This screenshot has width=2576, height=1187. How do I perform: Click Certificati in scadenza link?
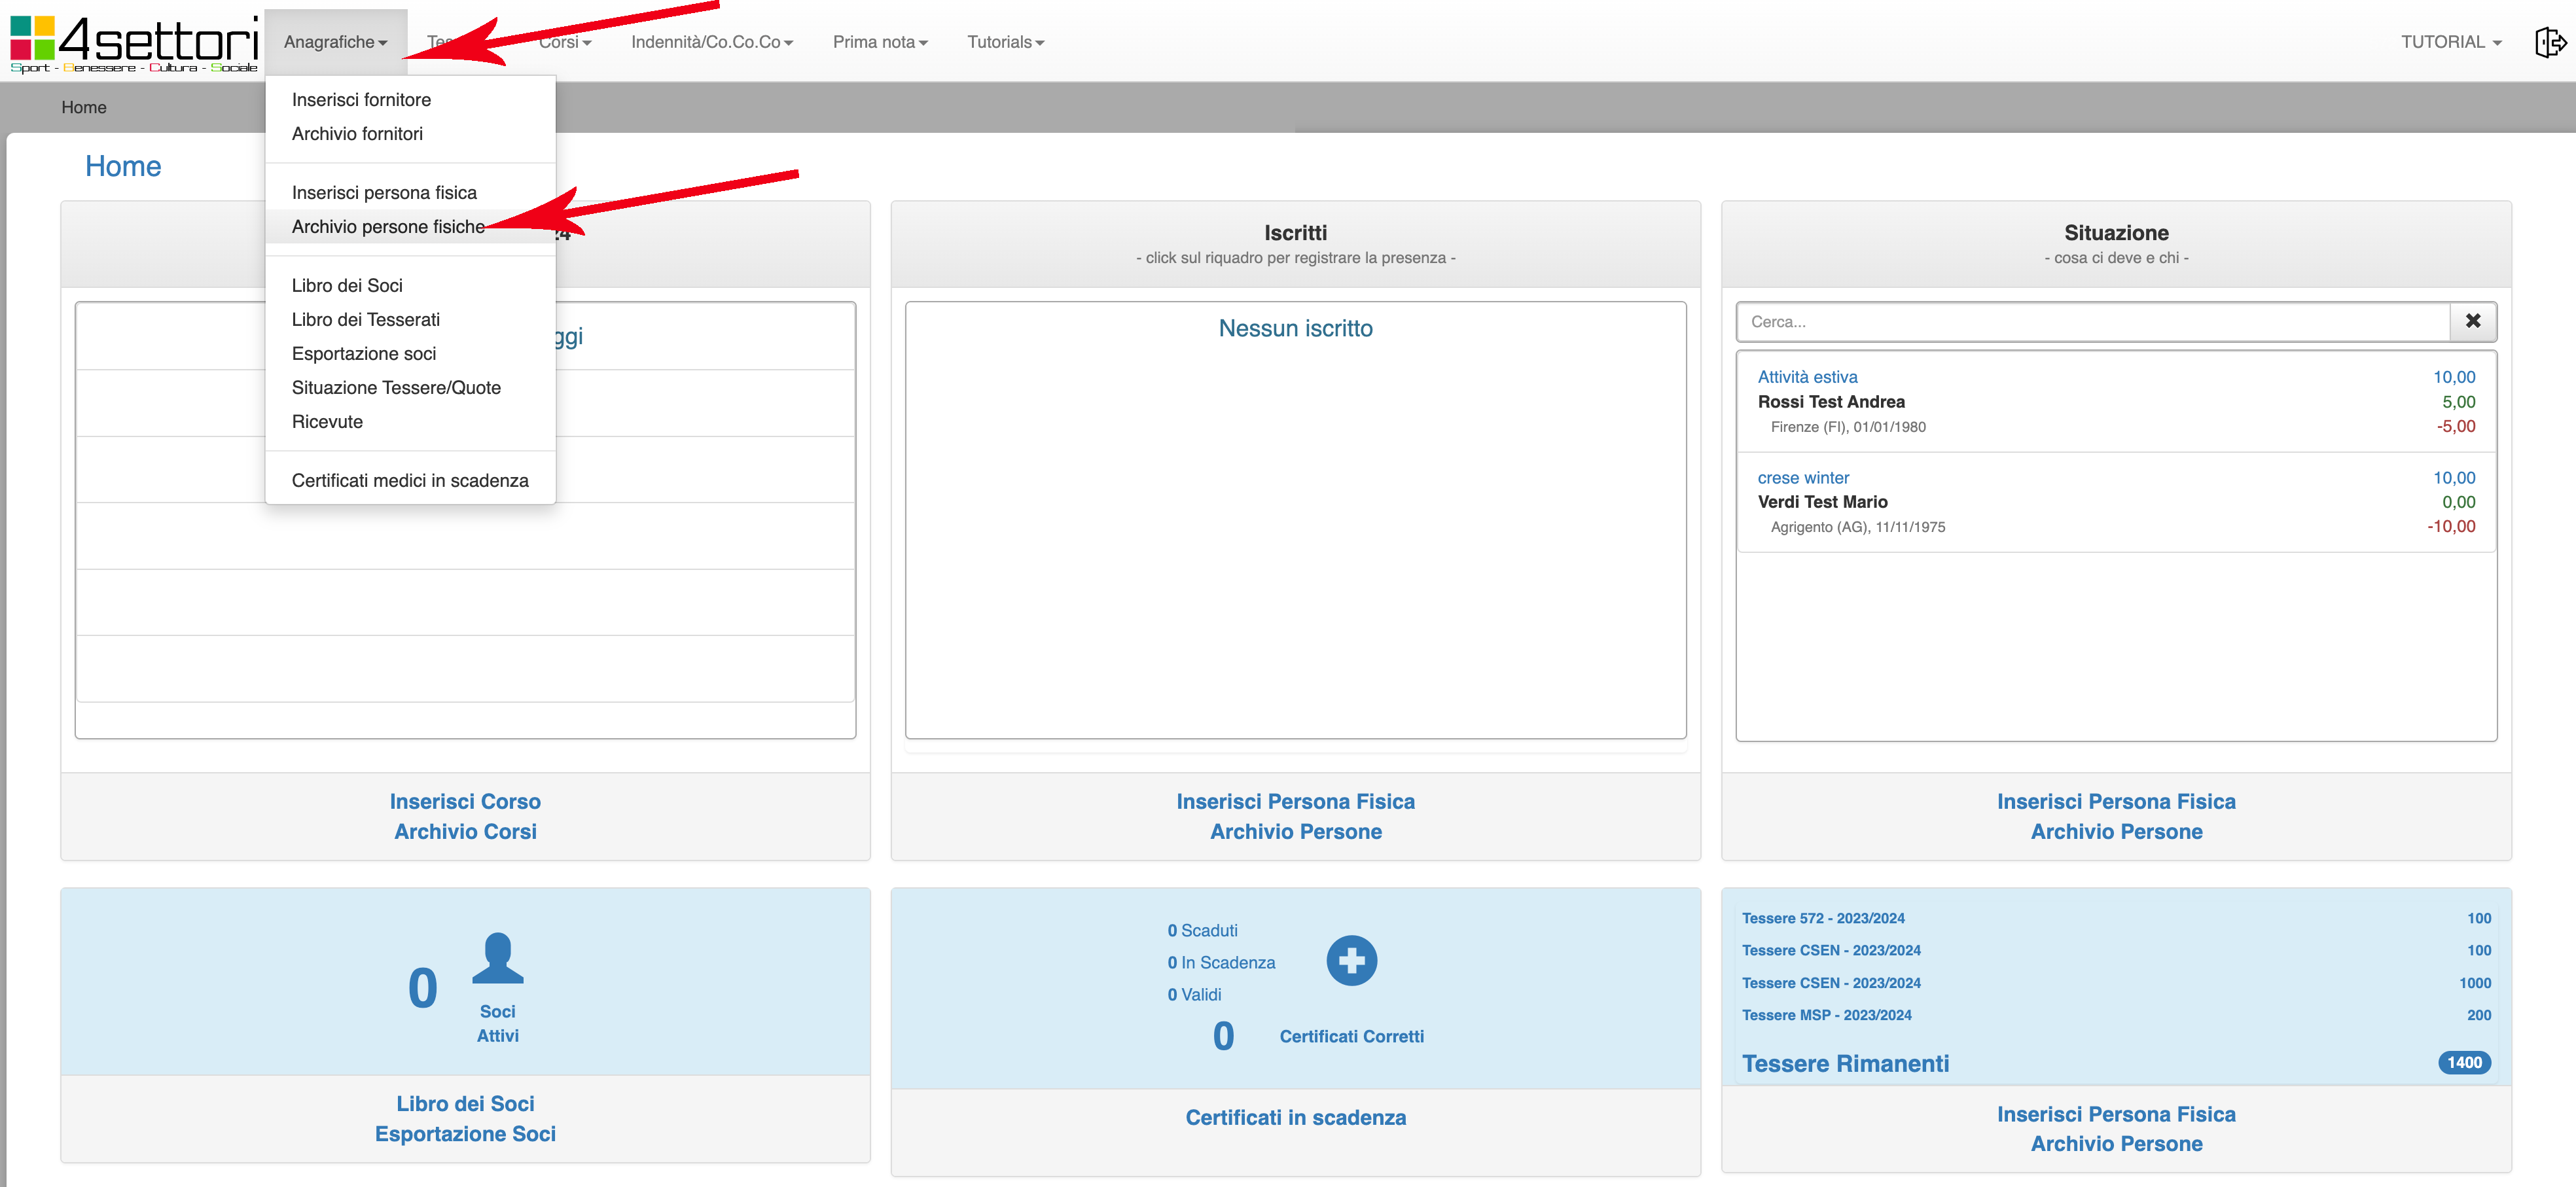pyautogui.click(x=1295, y=1117)
